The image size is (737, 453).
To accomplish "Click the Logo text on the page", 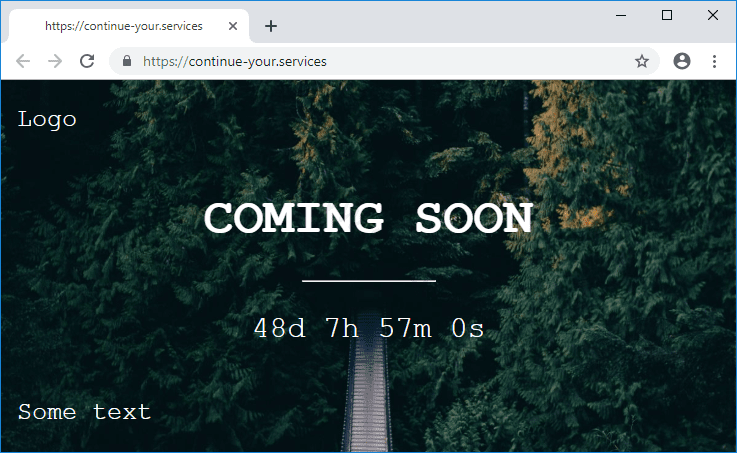I will [x=47, y=119].
